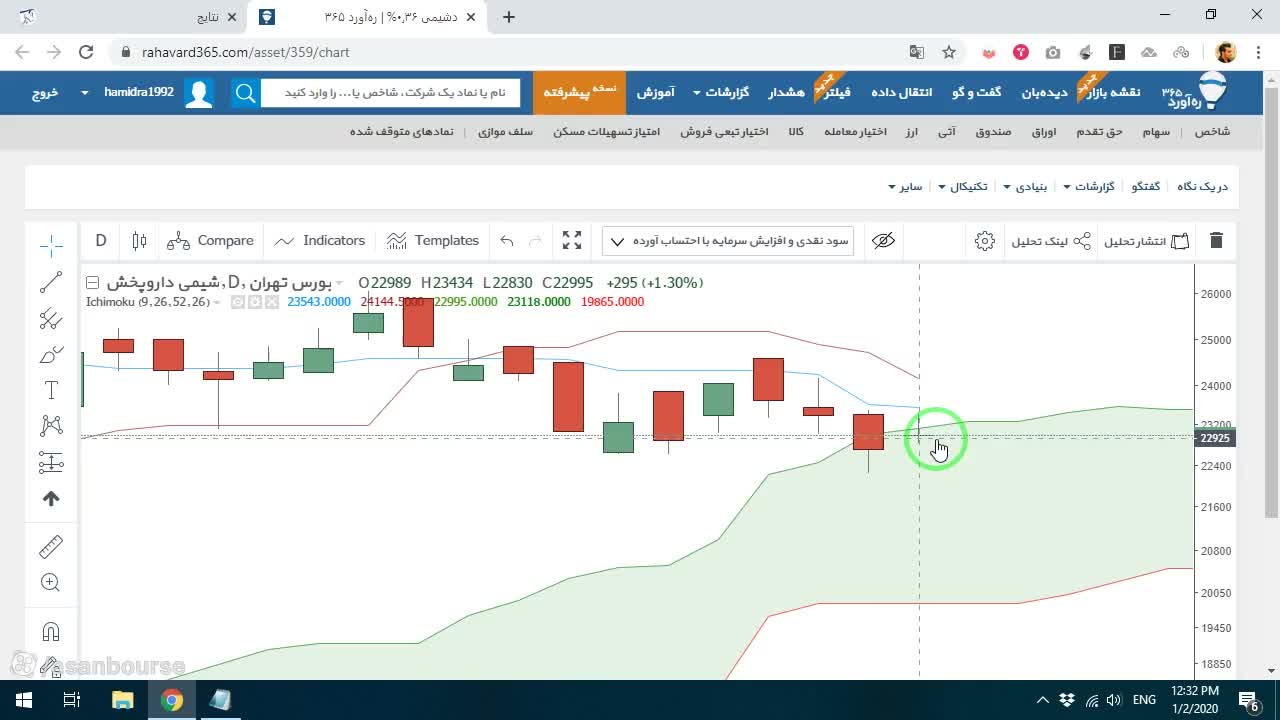Expand the Ichimoku legend dropdown arrow

tap(217, 302)
